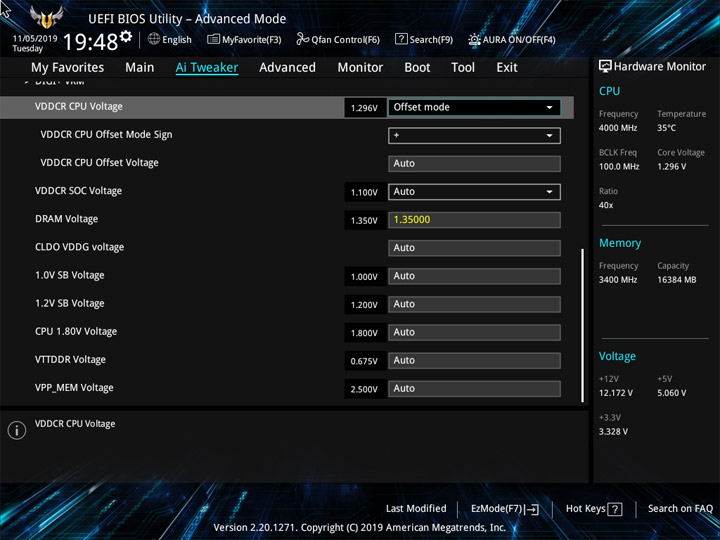Open the Monitor tab
The width and height of the screenshot is (720, 540).
[360, 68]
